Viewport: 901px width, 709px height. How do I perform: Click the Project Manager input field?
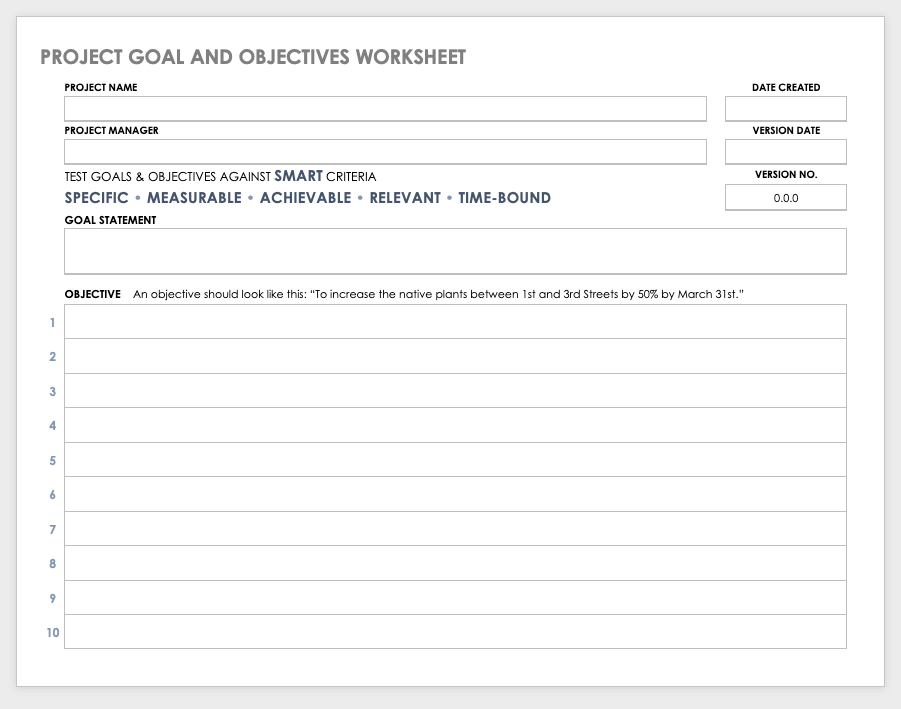click(x=385, y=151)
